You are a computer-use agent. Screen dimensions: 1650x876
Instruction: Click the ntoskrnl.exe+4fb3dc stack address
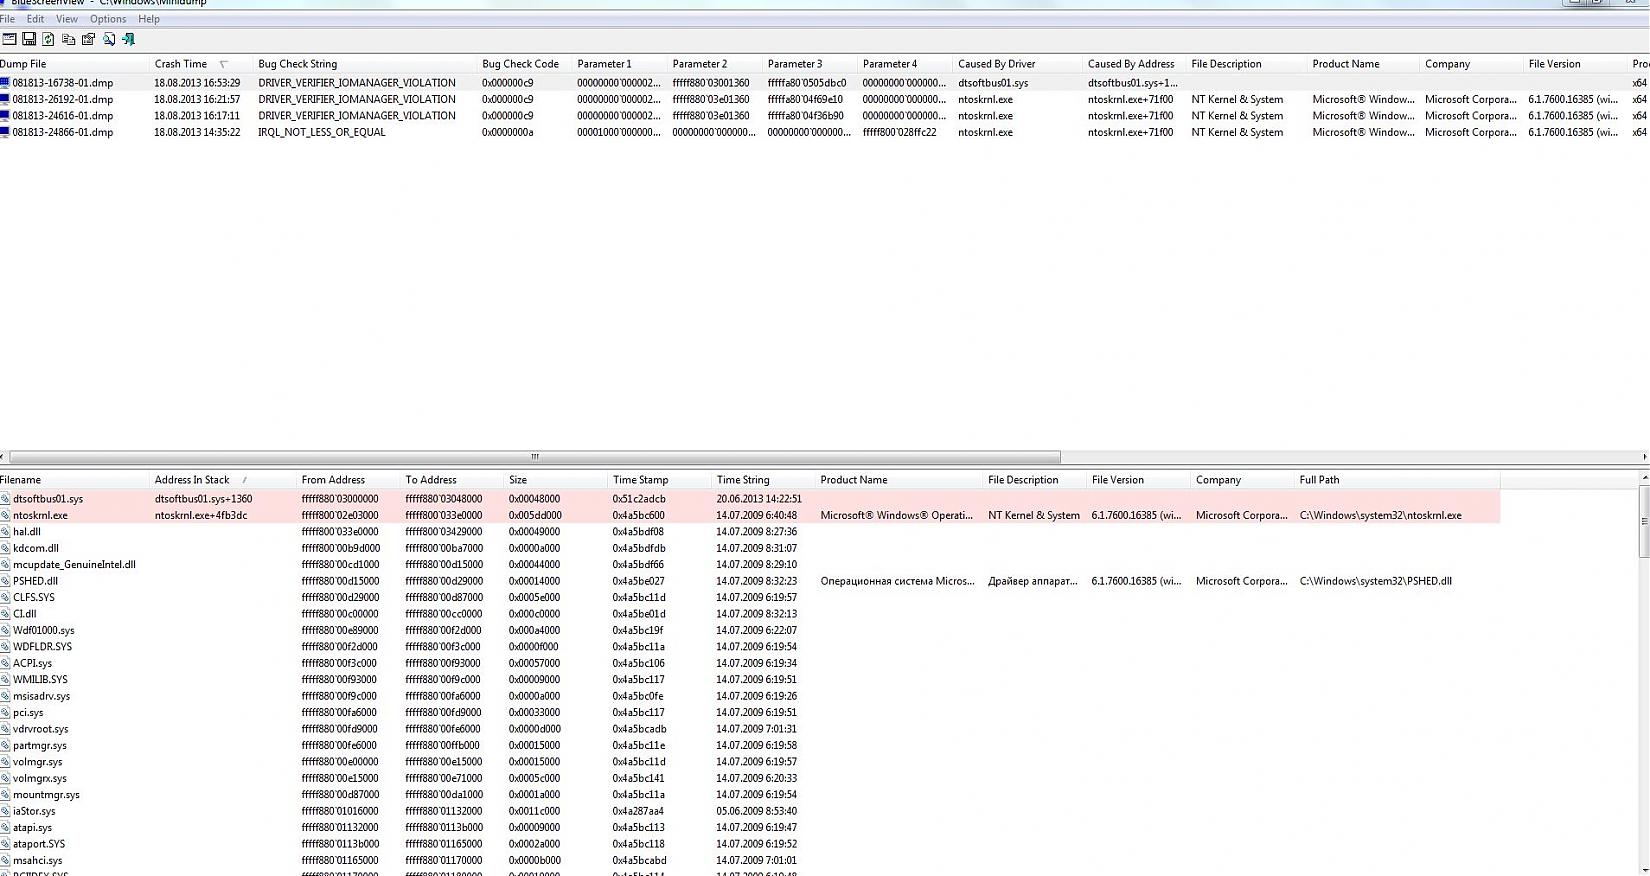(x=201, y=516)
